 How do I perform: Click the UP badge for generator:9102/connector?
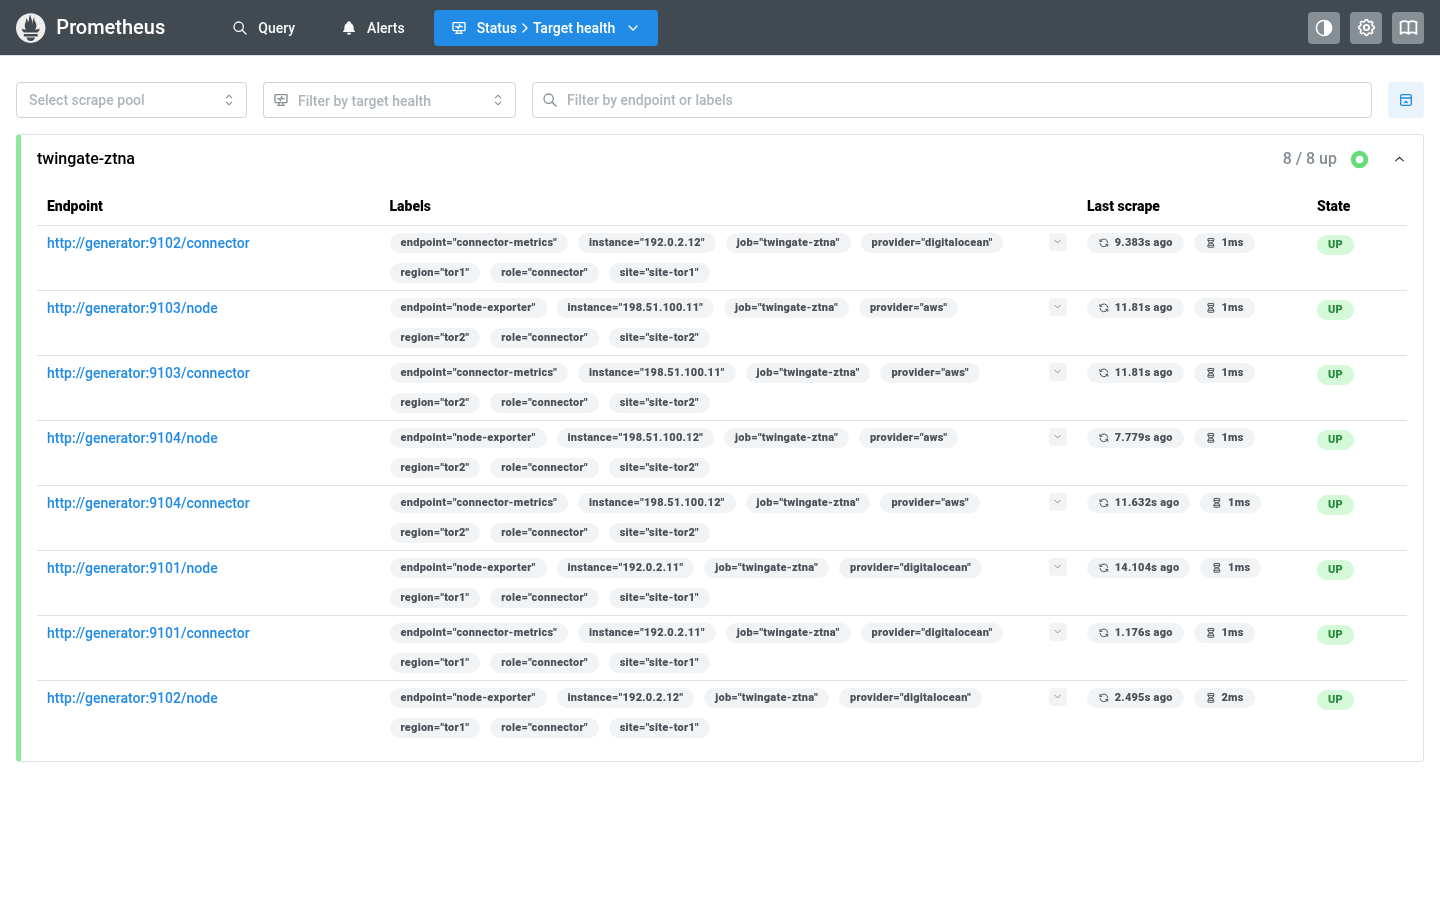[1335, 244]
